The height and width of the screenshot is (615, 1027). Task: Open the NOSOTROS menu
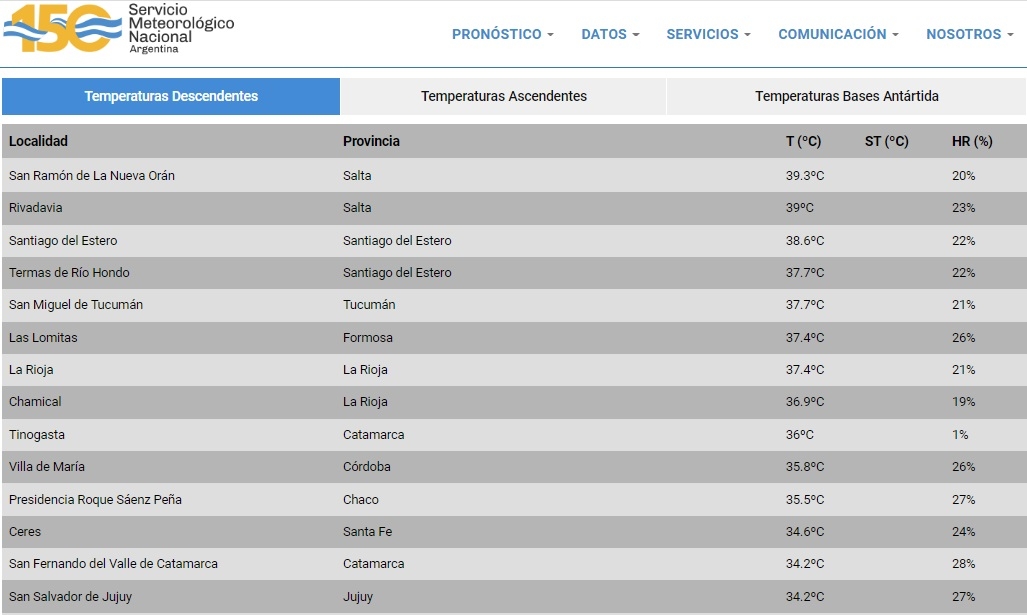point(969,34)
